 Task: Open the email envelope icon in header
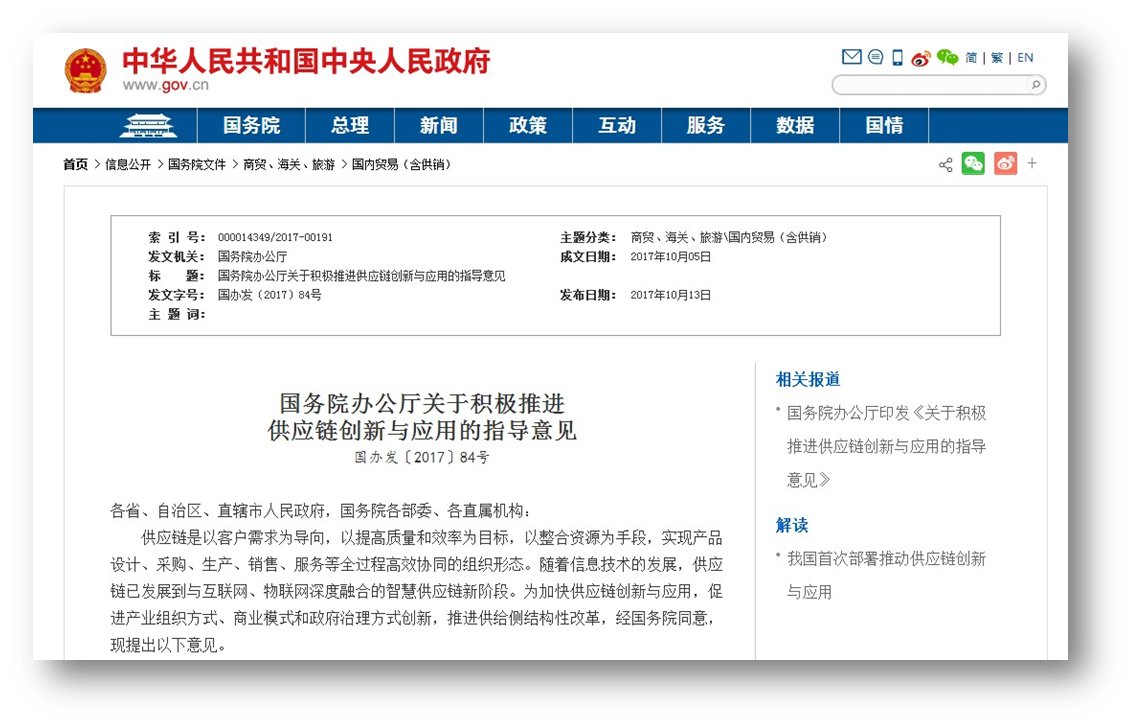(x=851, y=56)
